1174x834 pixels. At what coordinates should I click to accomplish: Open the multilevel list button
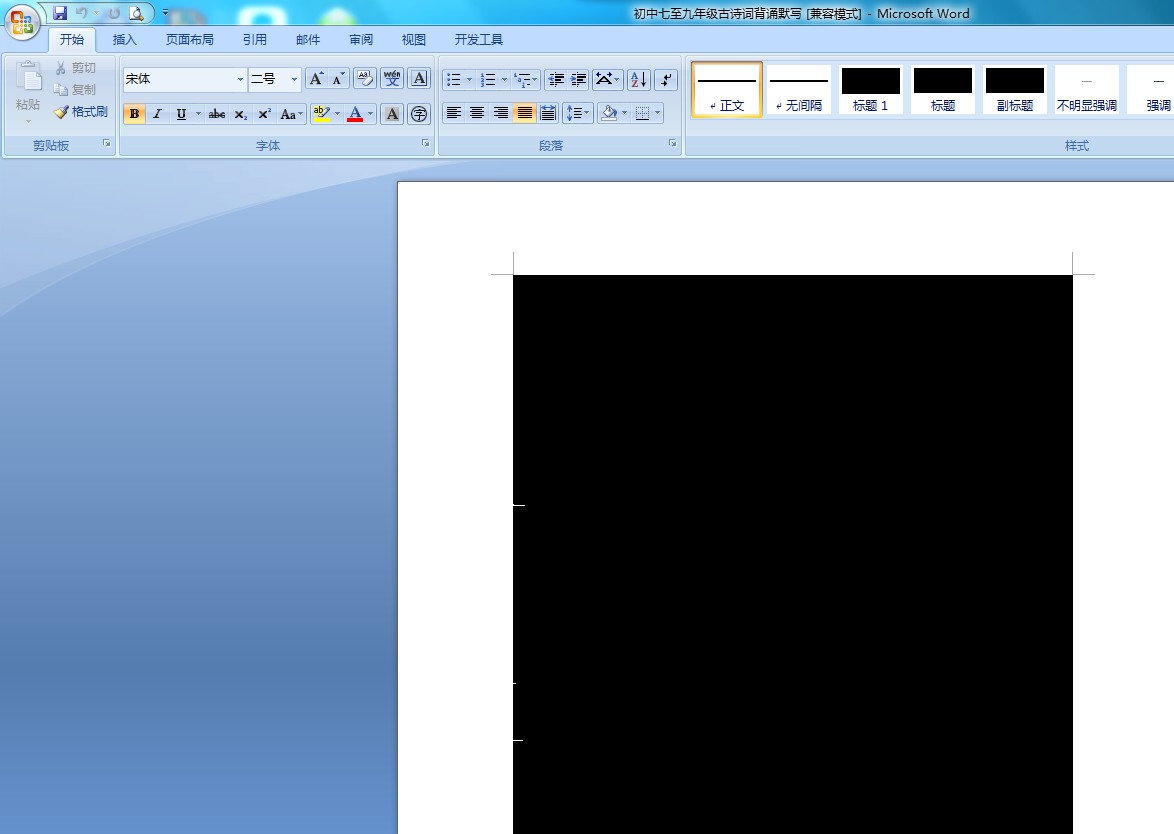(x=526, y=79)
